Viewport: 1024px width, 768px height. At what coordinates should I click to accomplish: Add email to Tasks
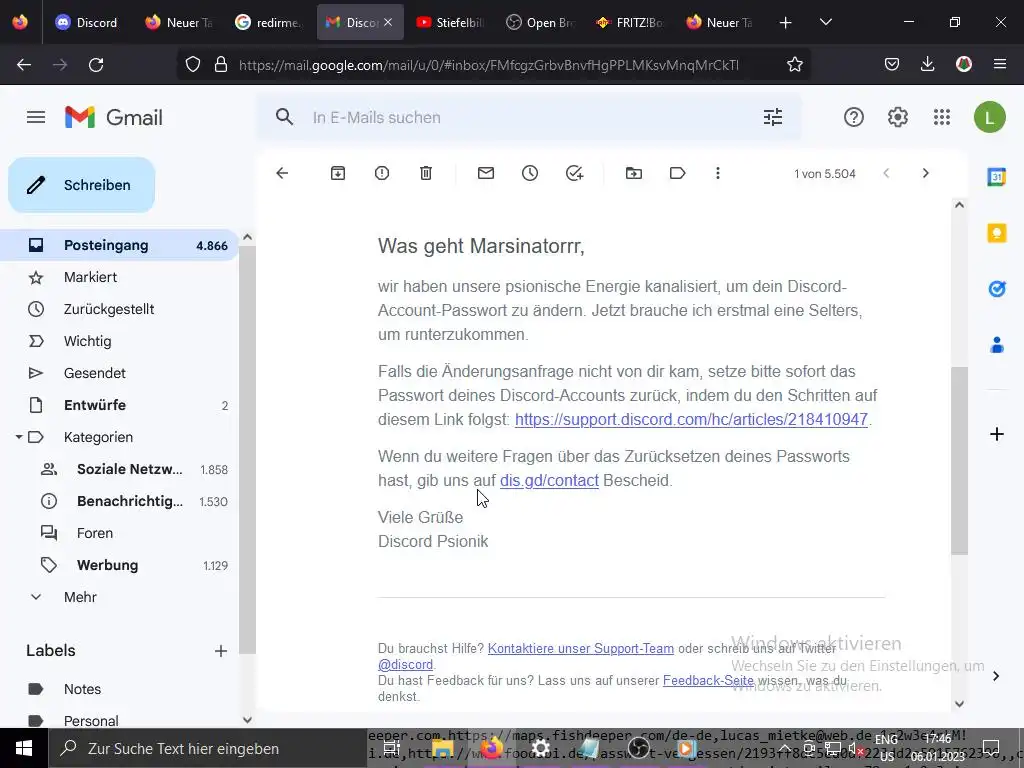[x=574, y=173]
